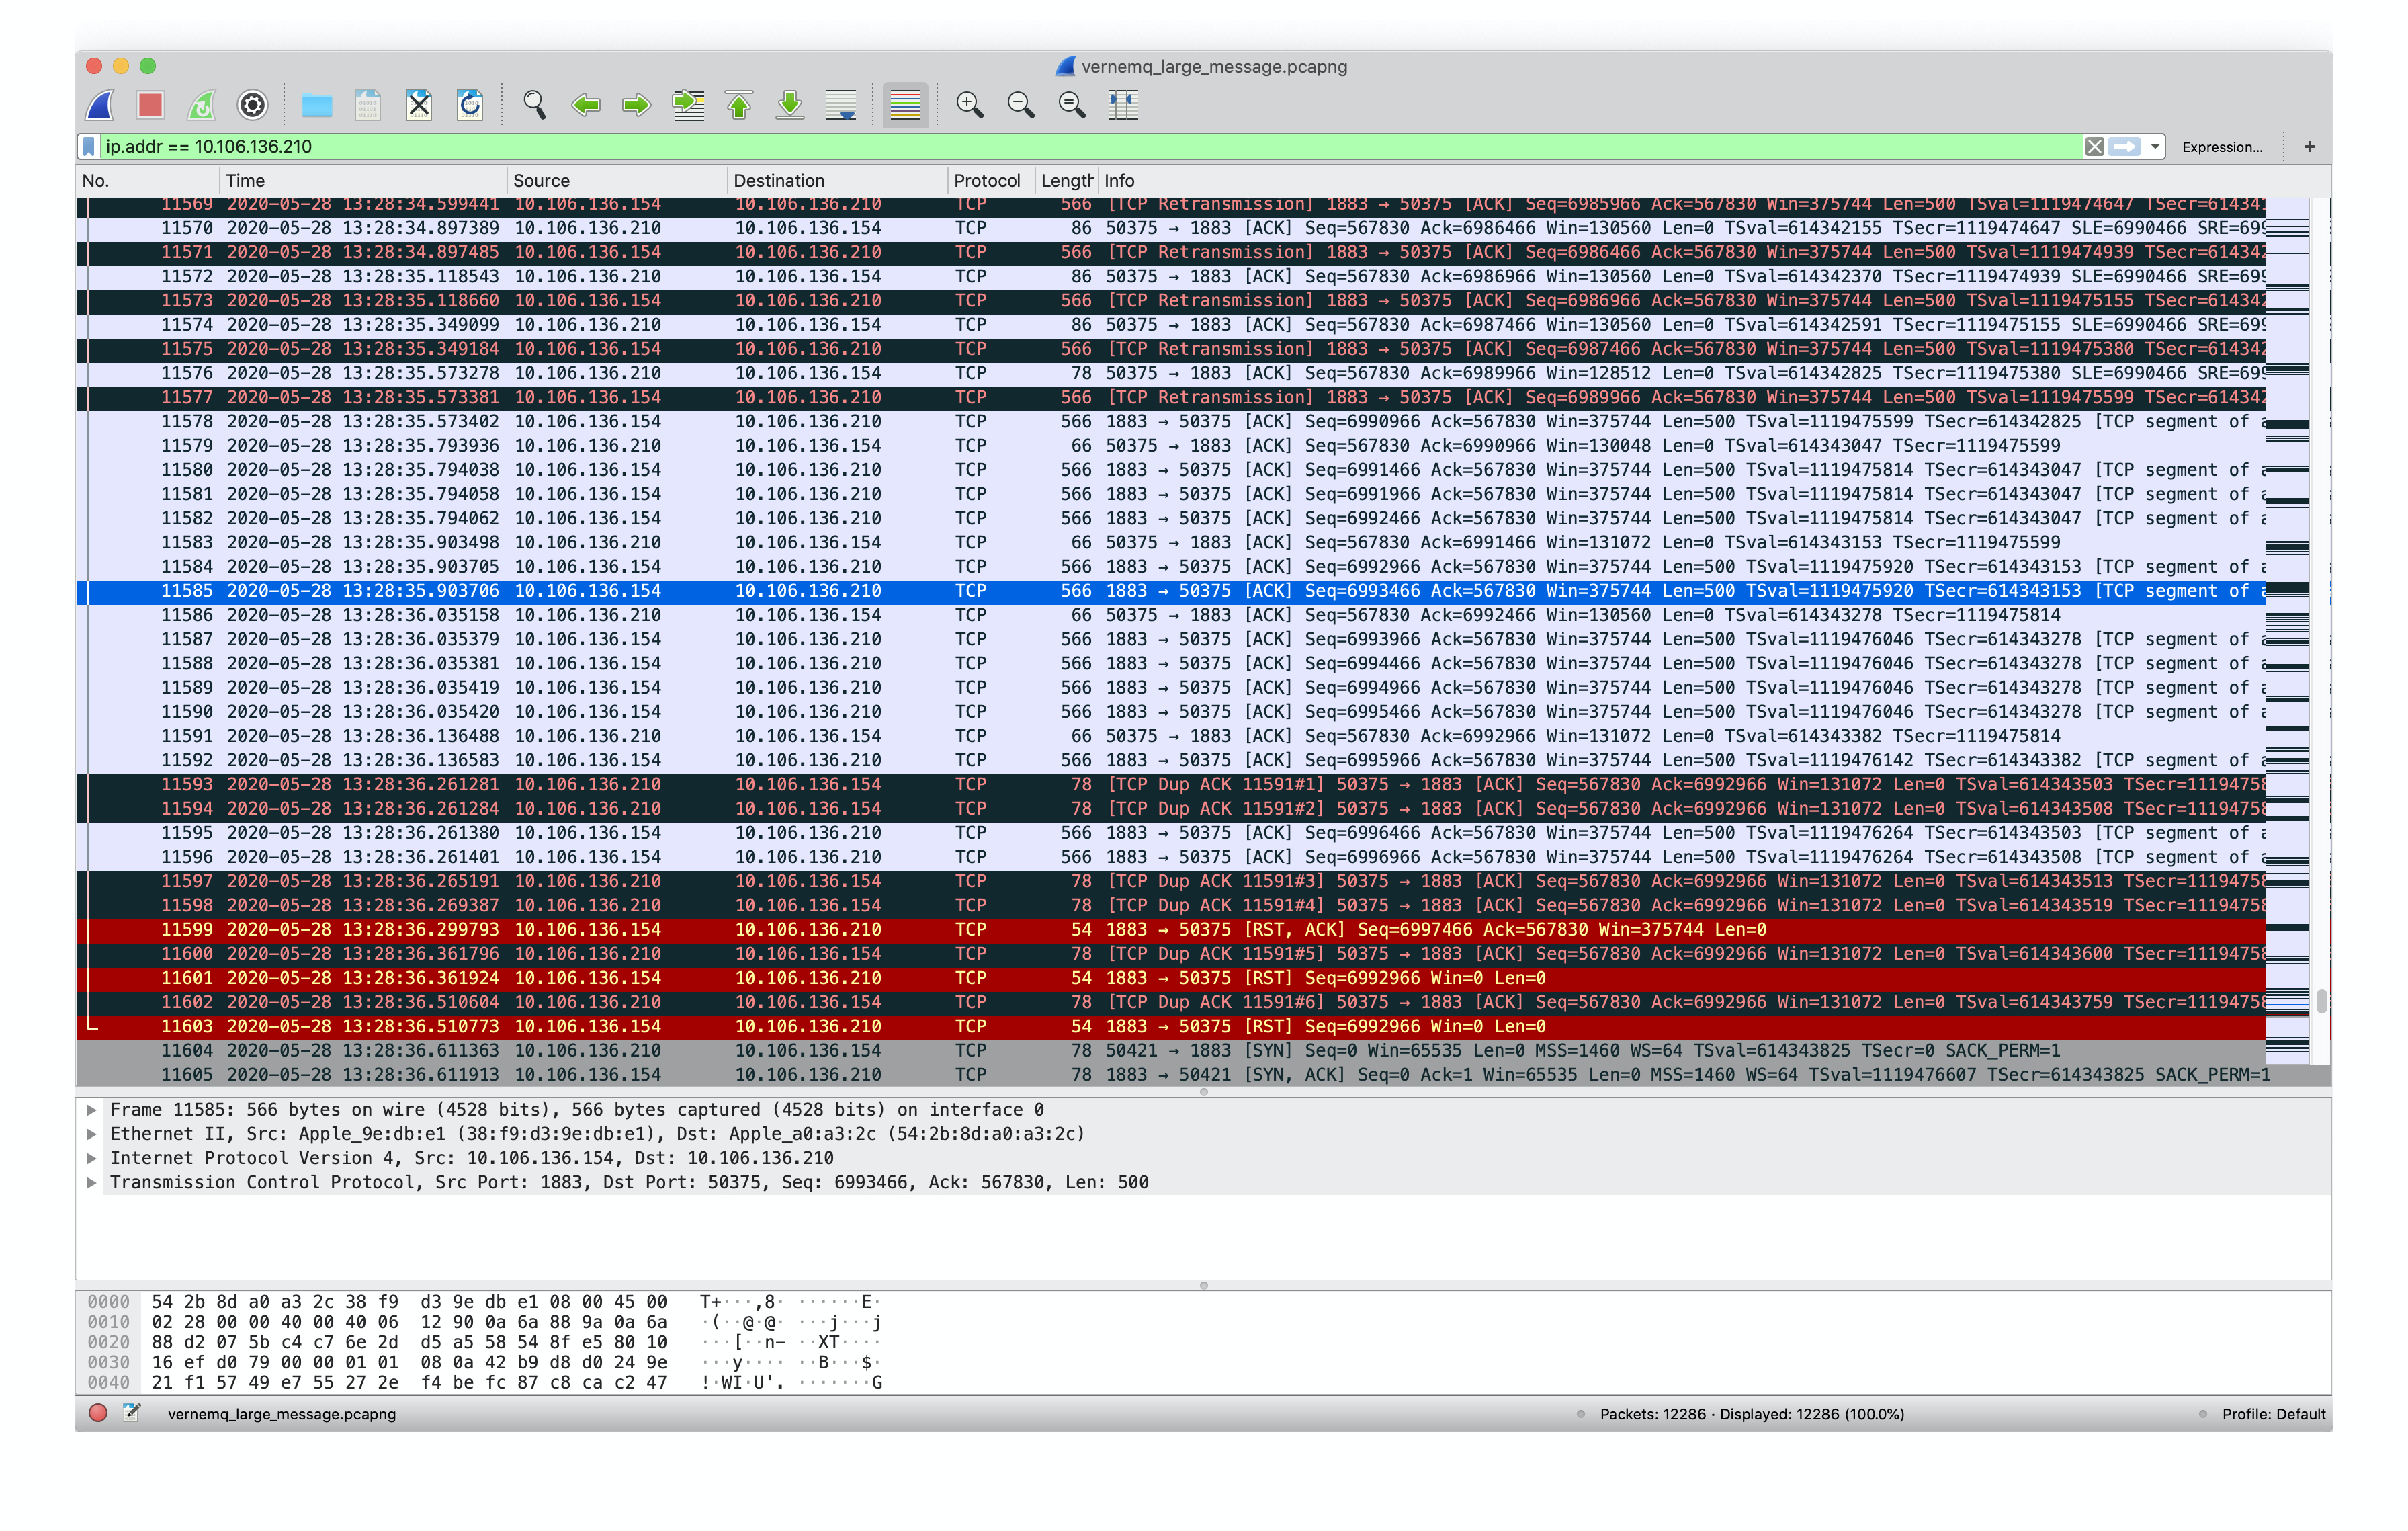The image size is (2408, 1531).
Task: Expand the Ethernet II details
Action: coord(91,1134)
